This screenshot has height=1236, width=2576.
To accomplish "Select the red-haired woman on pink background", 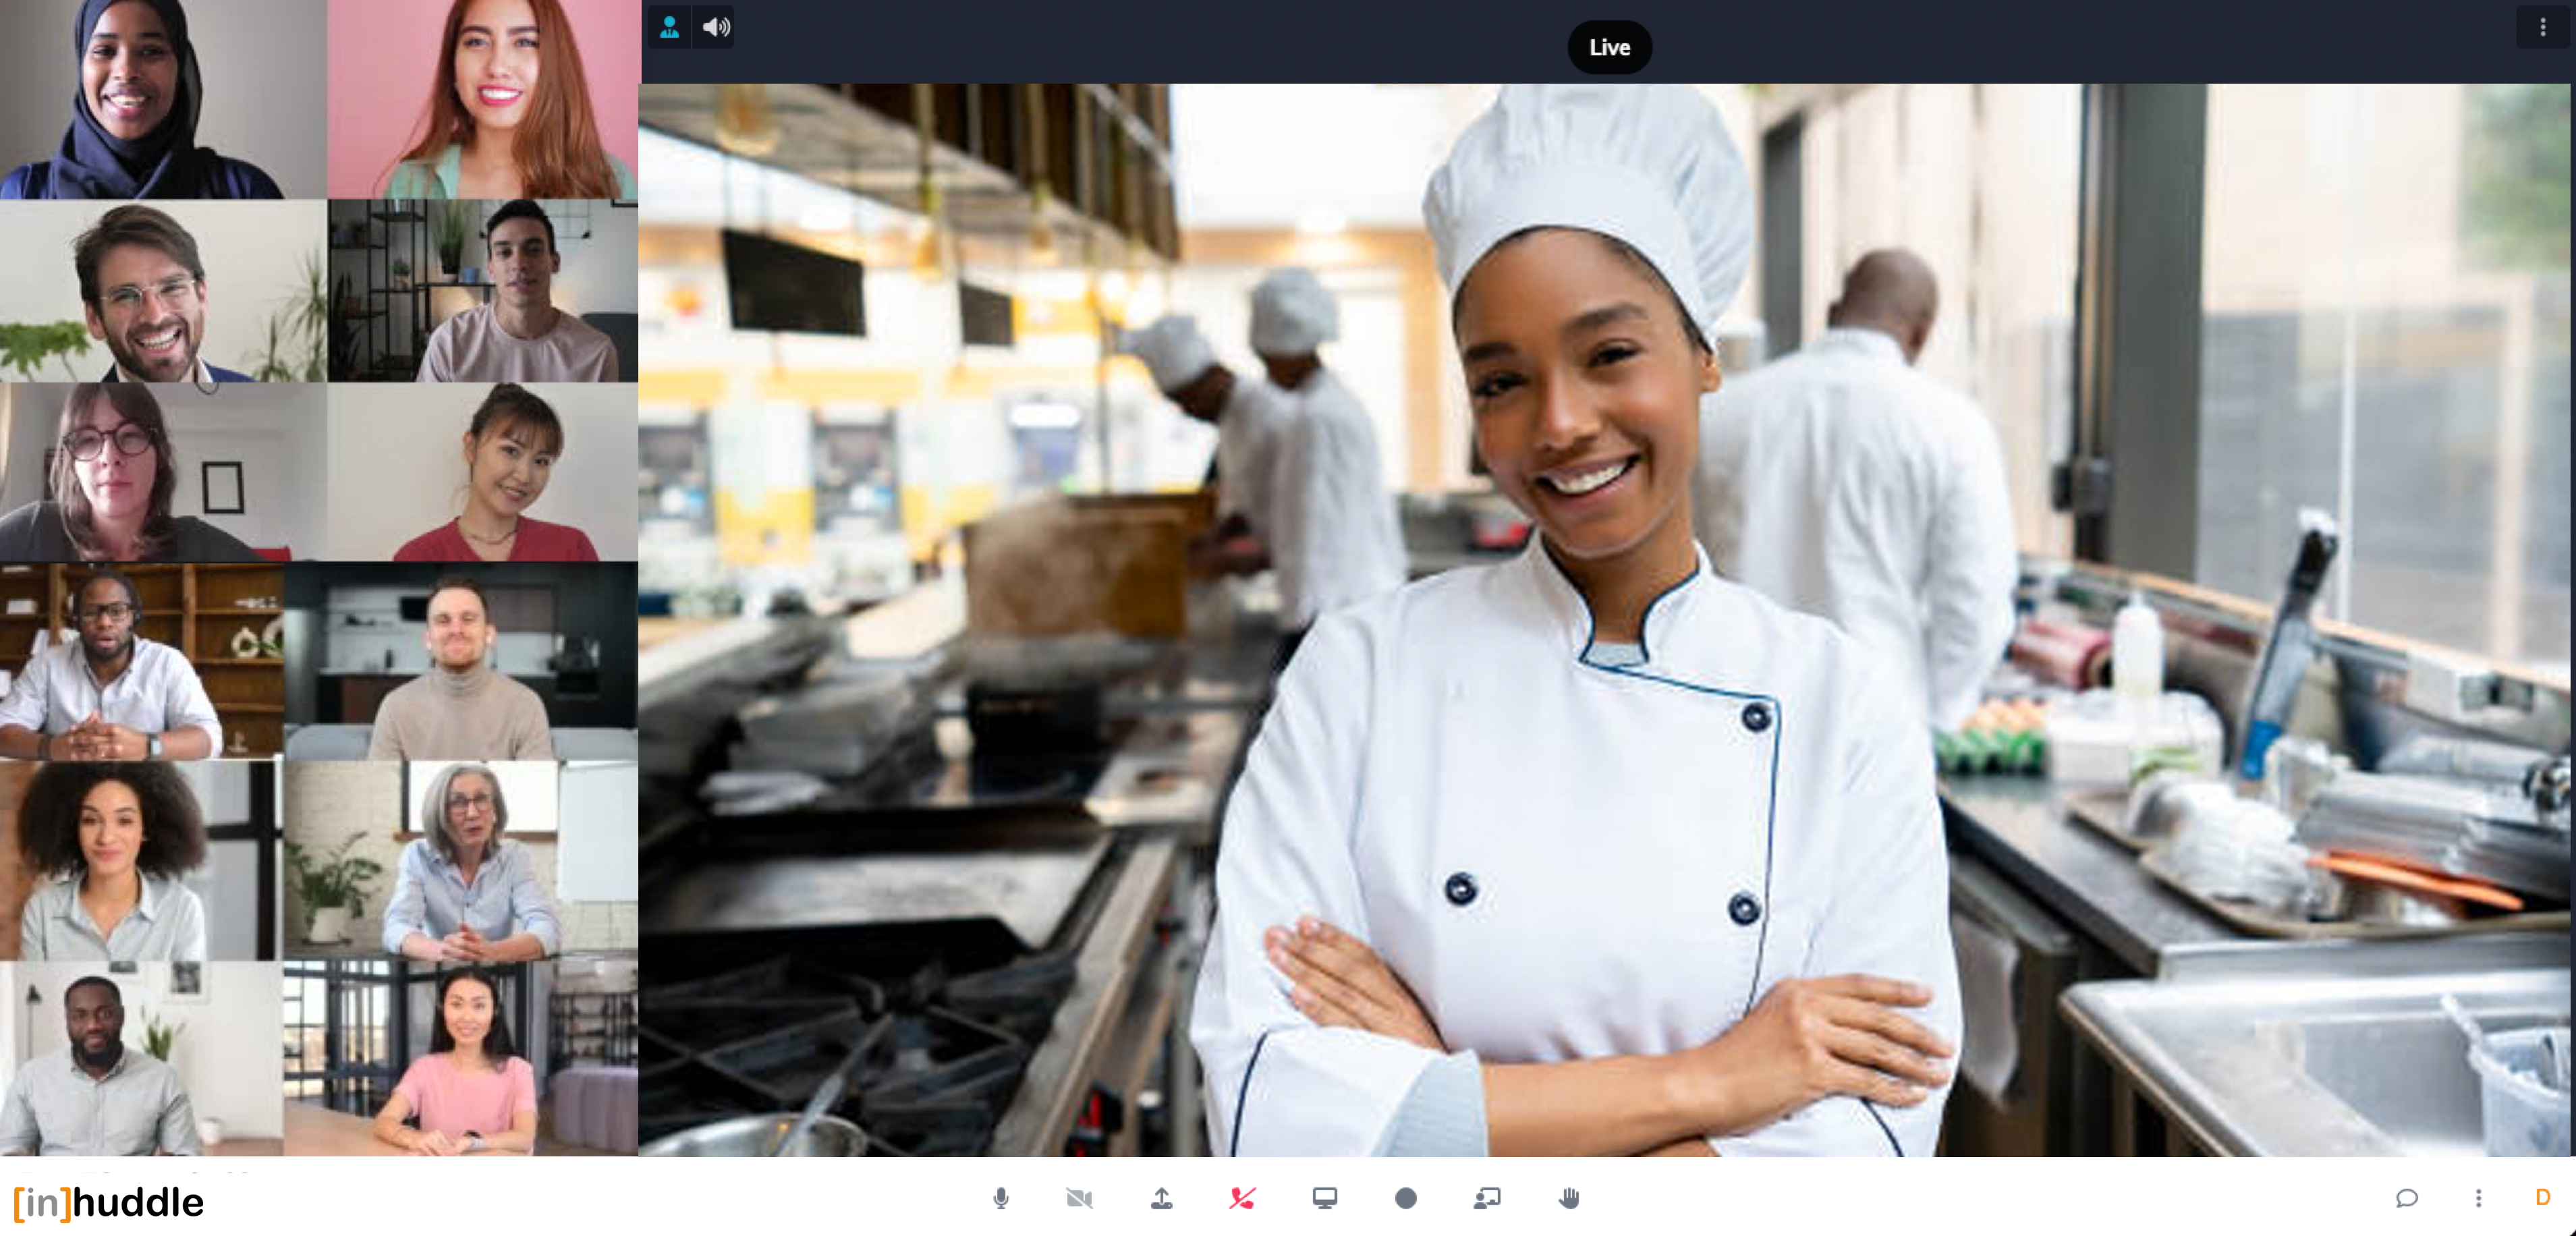I will [x=482, y=99].
